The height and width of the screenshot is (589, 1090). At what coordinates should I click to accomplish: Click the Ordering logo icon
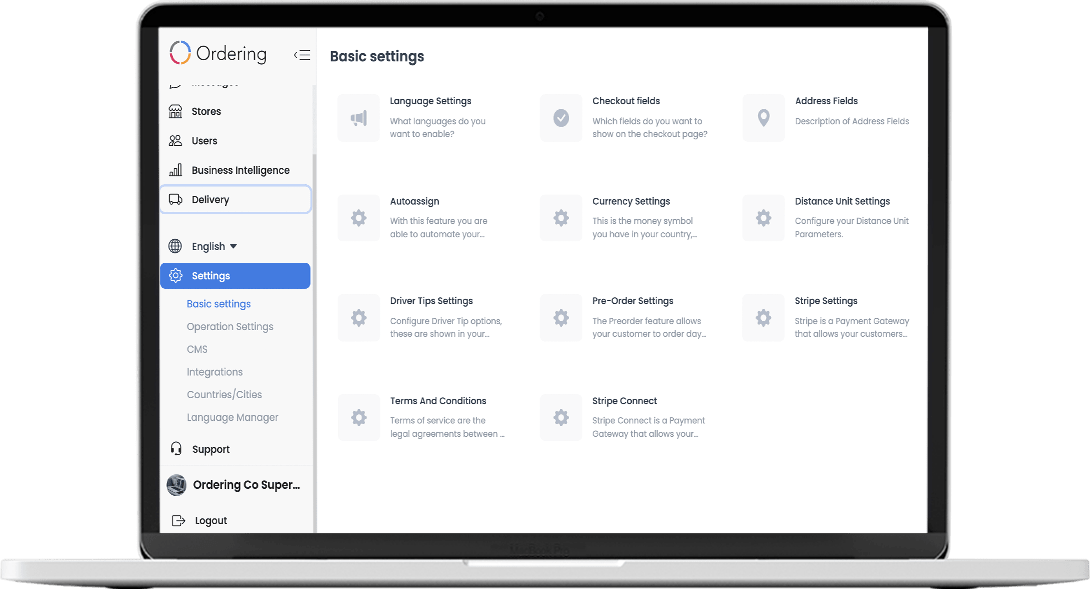pyautogui.click(x=180, y=53)
